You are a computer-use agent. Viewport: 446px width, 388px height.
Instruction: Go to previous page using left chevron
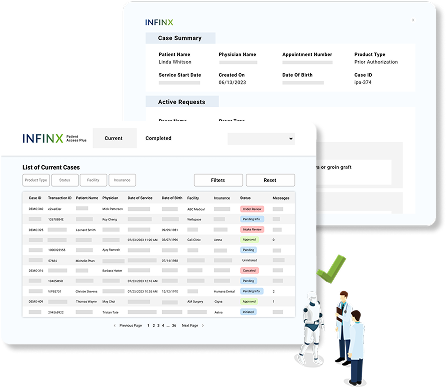[x=115, y=325]
